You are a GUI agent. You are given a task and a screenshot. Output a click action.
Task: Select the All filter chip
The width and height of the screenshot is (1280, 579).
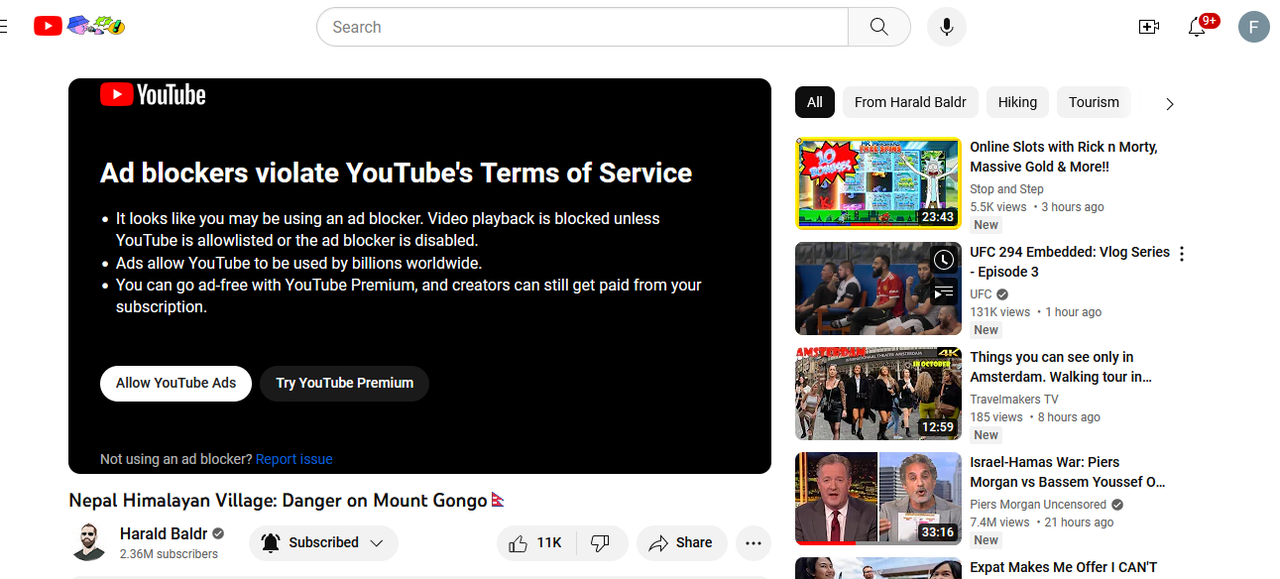tap(815, 102)
